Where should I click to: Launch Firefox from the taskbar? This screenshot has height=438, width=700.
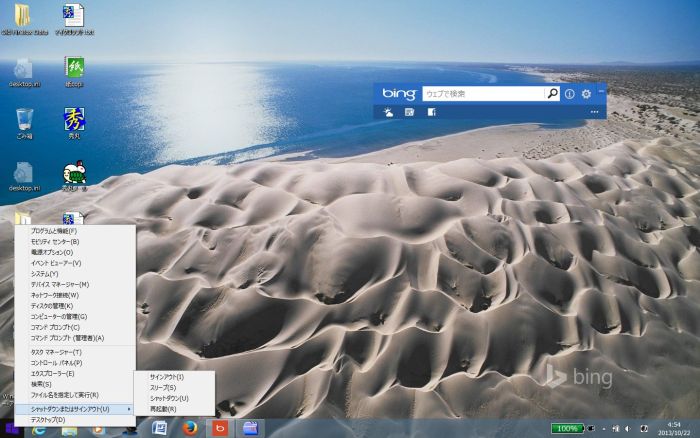pos(189,428)
